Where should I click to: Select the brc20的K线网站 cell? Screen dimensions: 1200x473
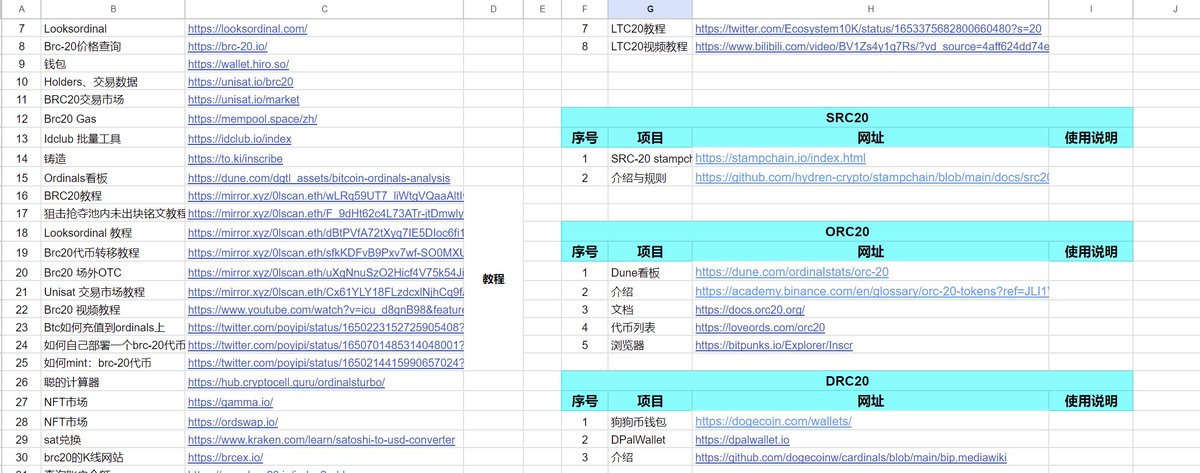[x=112, y=458]
